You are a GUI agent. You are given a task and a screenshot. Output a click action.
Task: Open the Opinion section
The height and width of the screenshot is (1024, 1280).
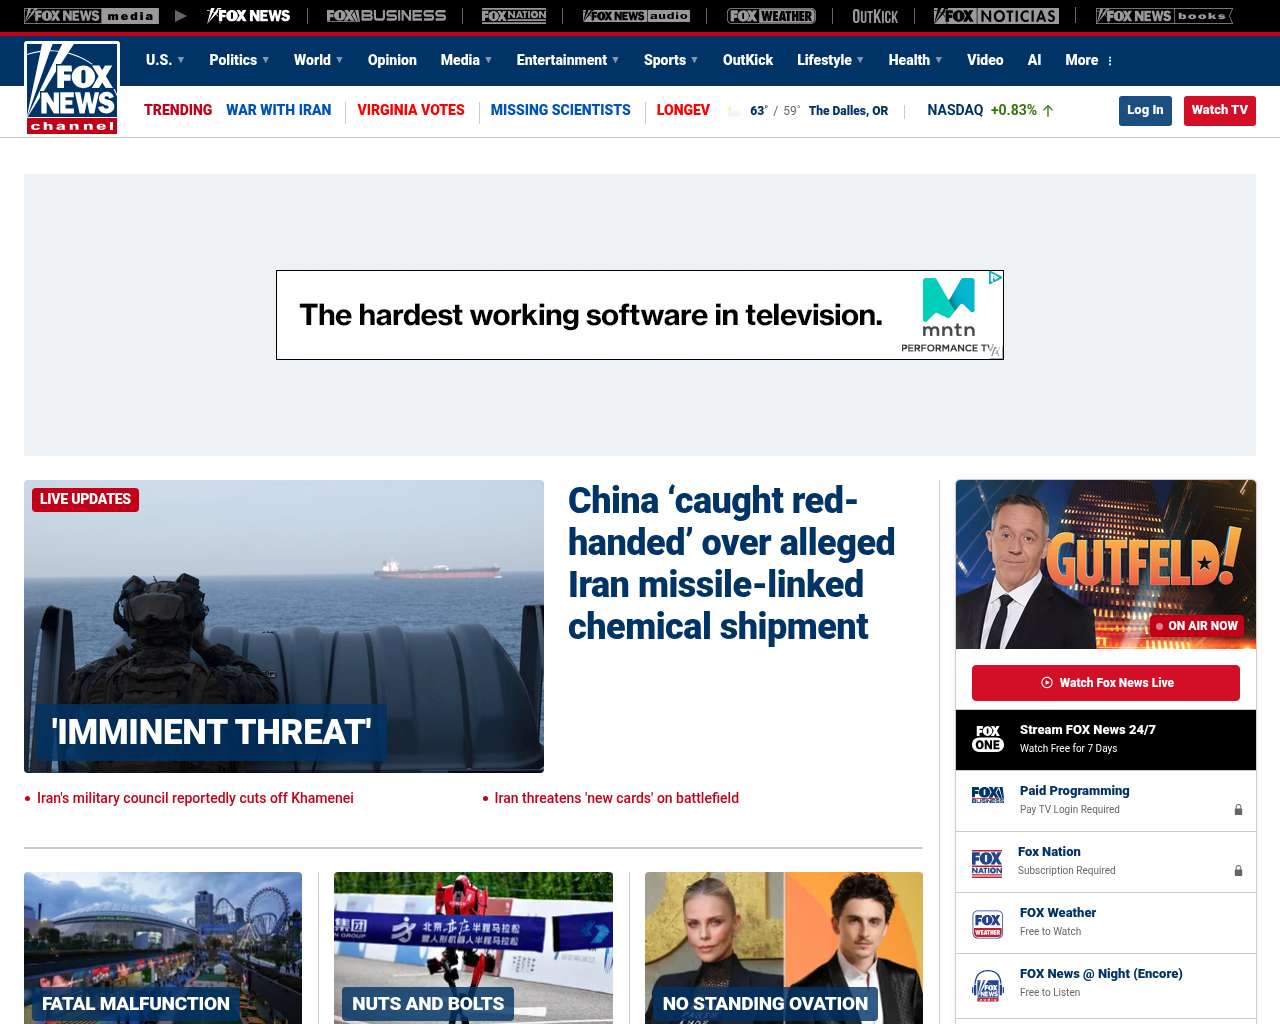click(392, 60)
